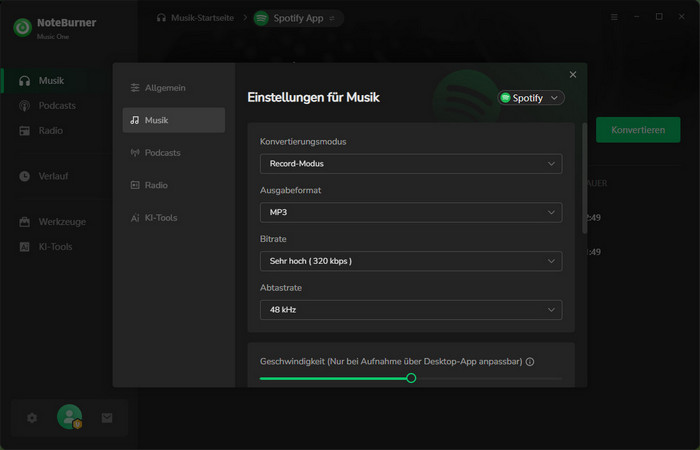Click the Abtastrate label
Screen dimensions: 700x450
(x=281, y=288)
